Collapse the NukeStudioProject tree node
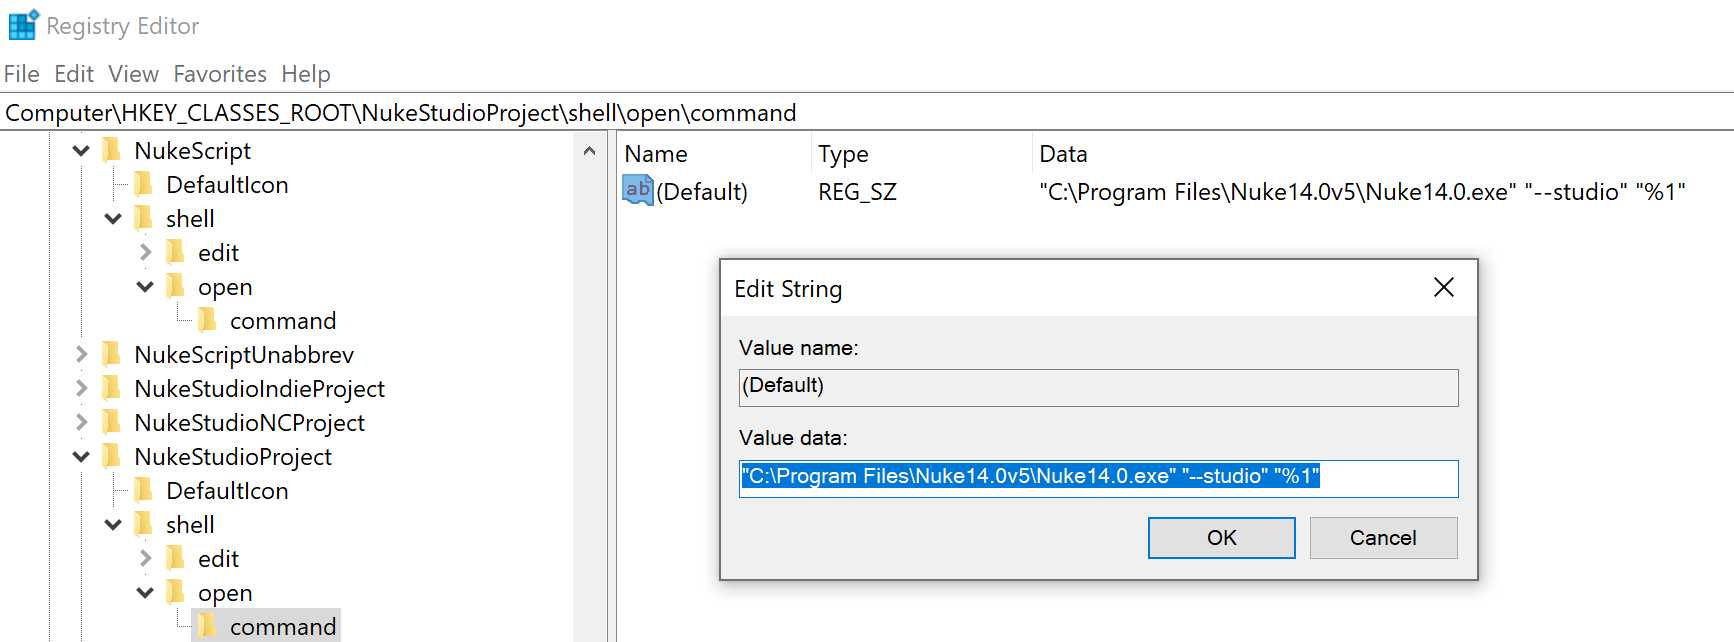The image size is (1734, 642). tap(81, 457)
